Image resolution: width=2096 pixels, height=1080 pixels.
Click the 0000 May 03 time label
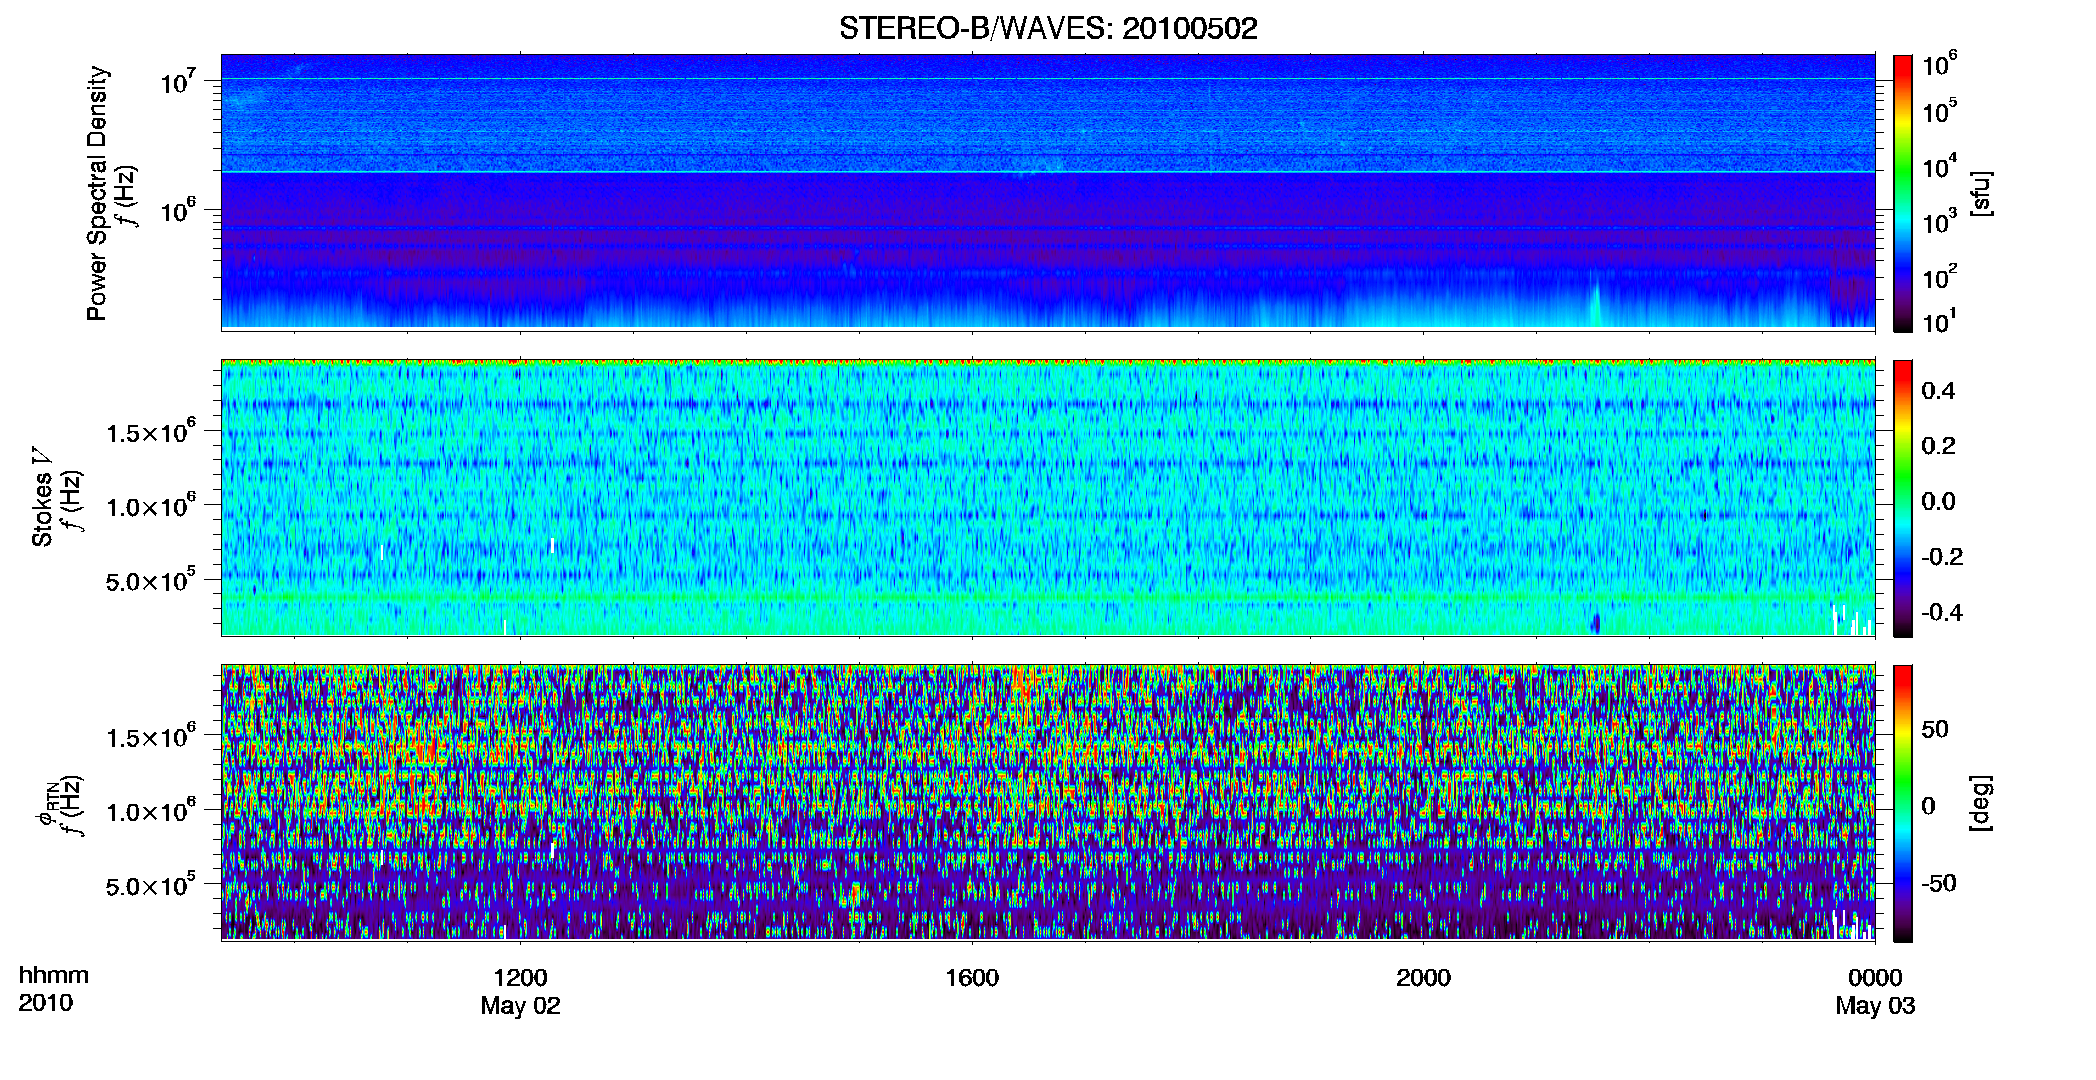point(1875,991)
